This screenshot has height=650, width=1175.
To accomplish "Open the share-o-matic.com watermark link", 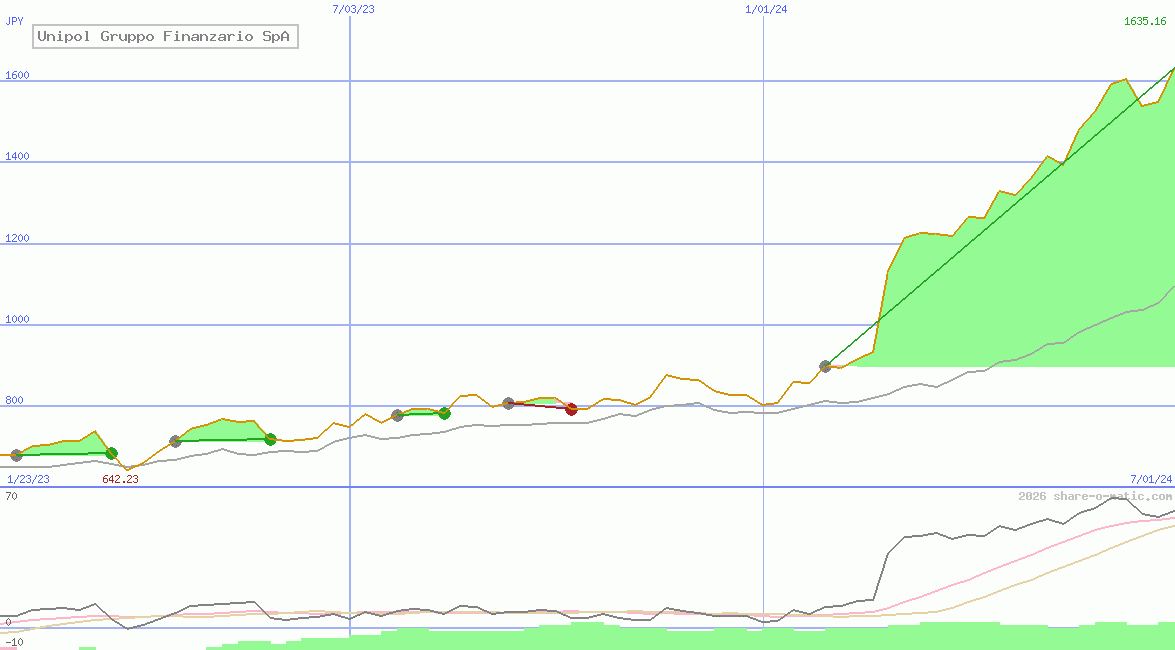I will tap(1095, 496).
